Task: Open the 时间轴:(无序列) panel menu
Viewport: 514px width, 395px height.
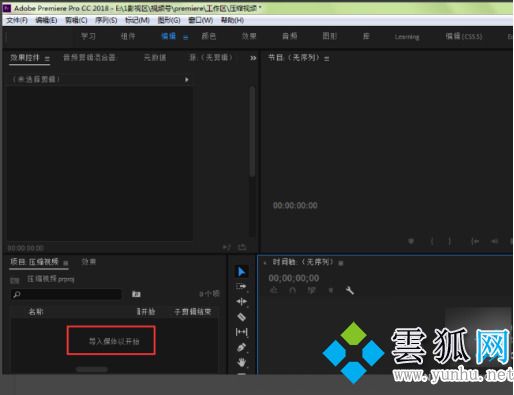Action: [341, 263]
